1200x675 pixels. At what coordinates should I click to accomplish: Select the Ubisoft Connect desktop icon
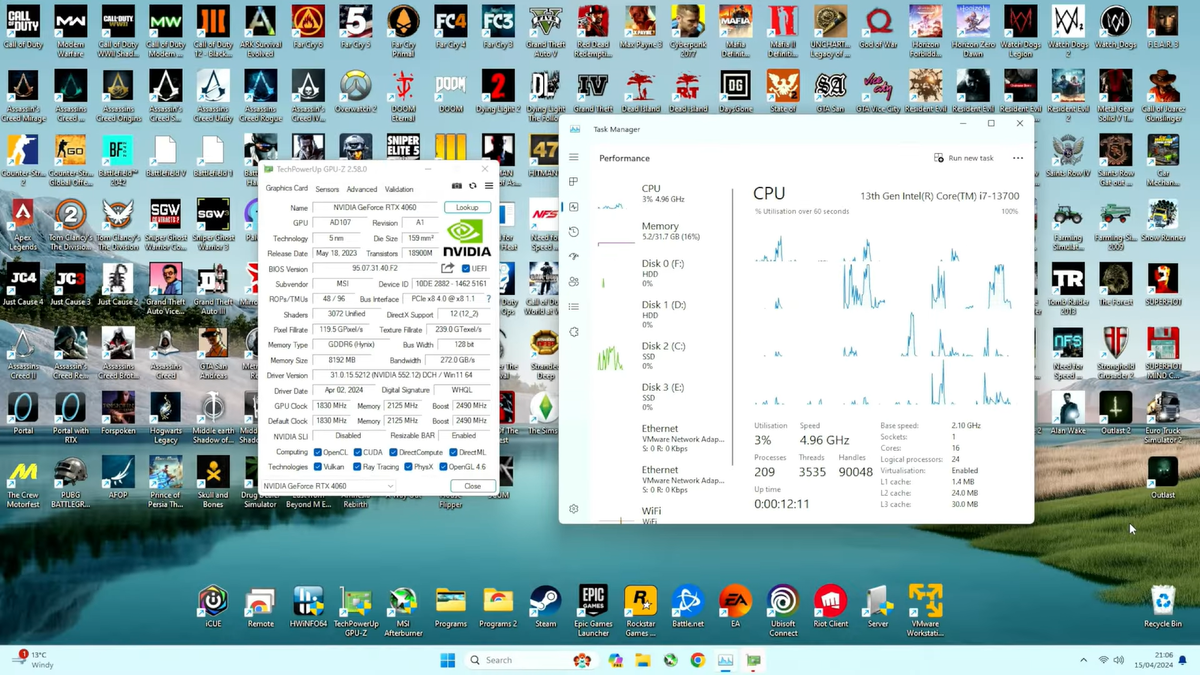[783, 610]
